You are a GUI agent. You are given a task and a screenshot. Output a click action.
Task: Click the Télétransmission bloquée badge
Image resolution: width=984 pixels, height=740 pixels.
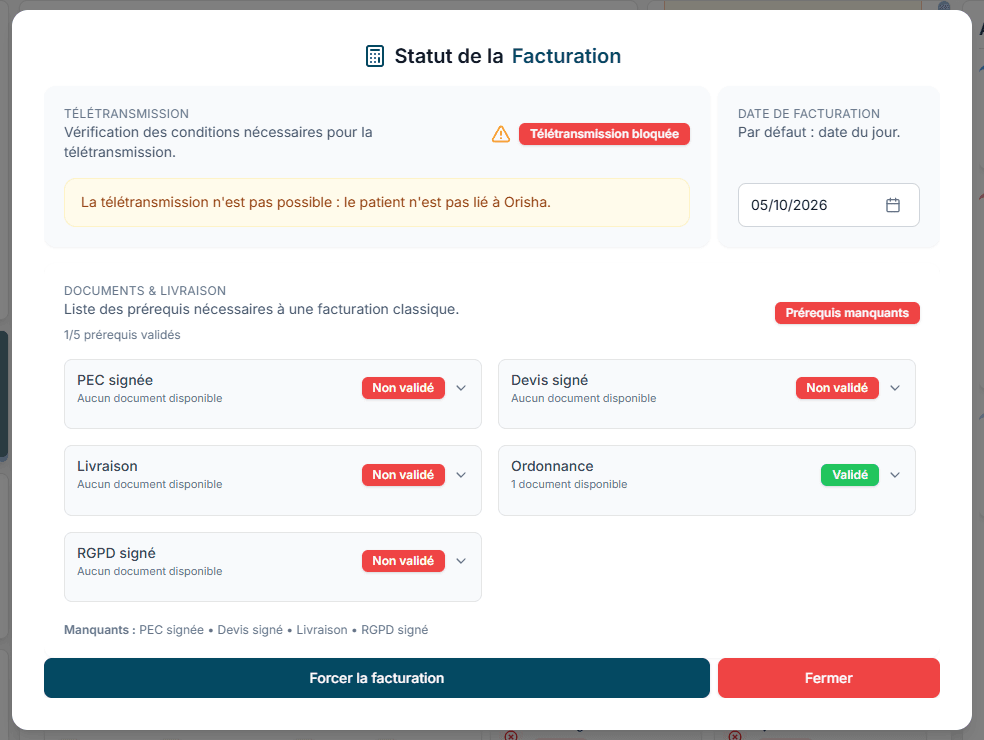pos(604,134)
